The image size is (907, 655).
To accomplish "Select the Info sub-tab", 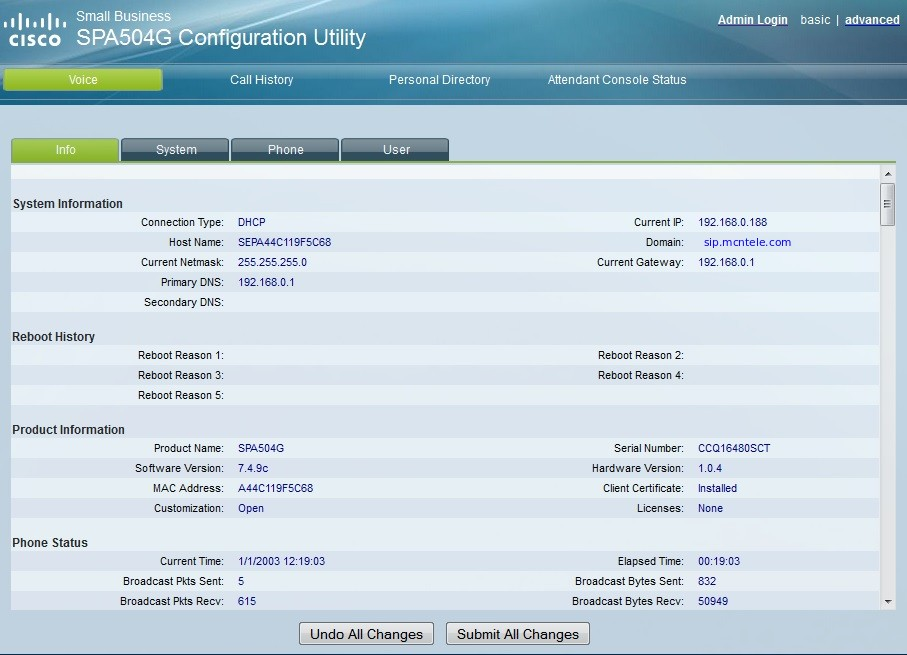I will click(65, 150).
